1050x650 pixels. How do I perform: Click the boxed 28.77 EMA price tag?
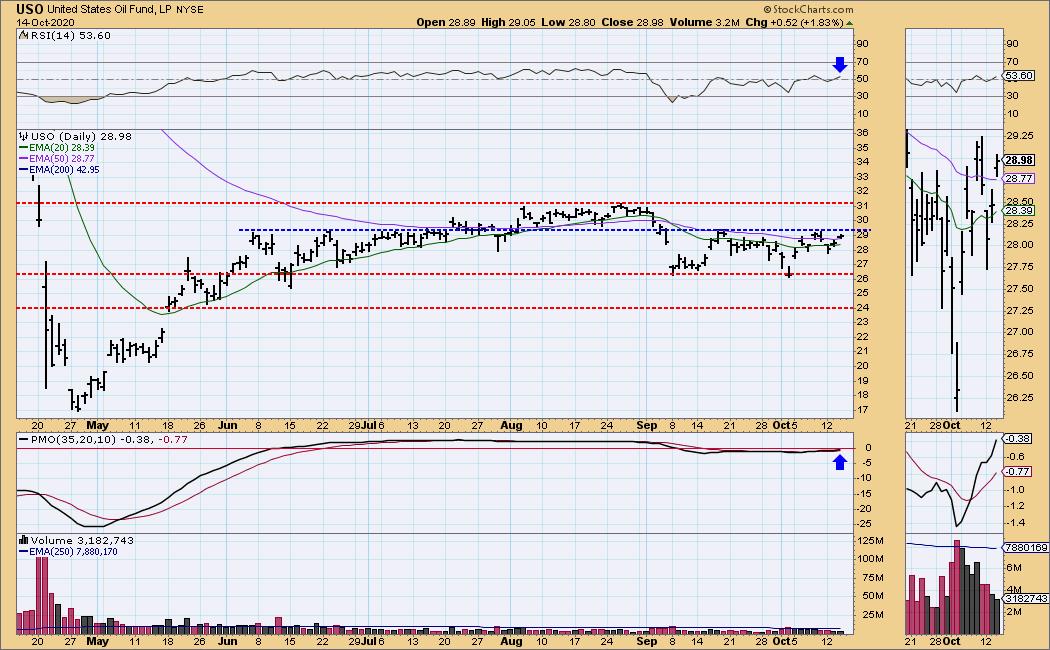click(1019, 178)
